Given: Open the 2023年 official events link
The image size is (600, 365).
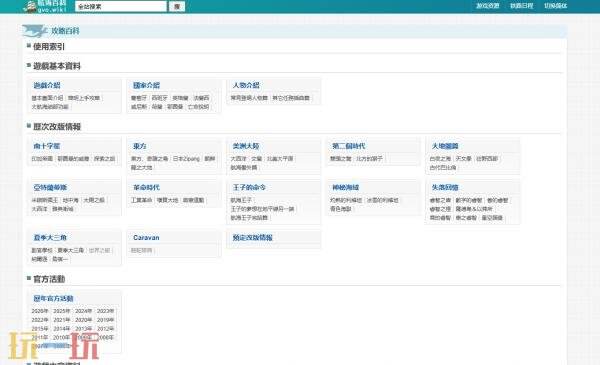Looking at the screenshot, I should click(x=105, y=311).
